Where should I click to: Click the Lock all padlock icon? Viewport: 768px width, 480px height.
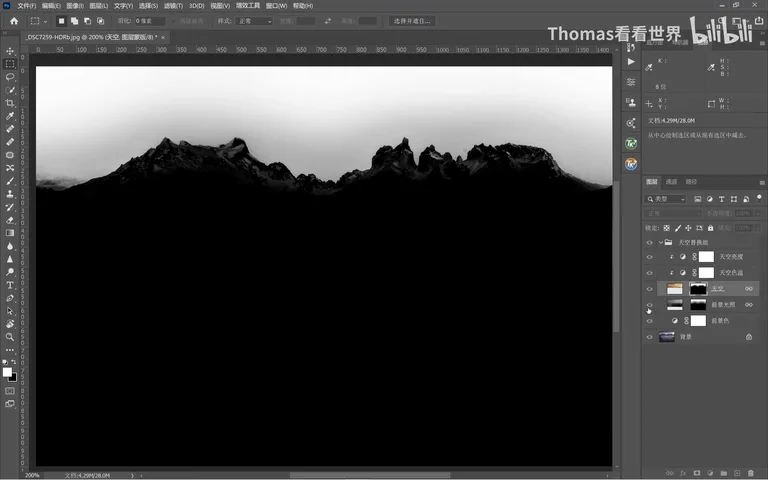pos(710,228)
